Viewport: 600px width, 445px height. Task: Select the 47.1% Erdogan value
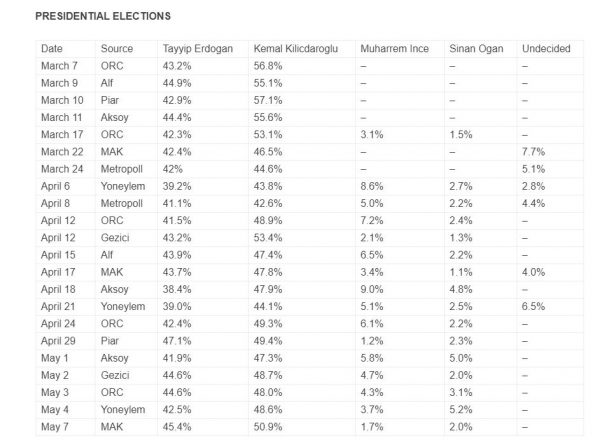tap(177, 341)
